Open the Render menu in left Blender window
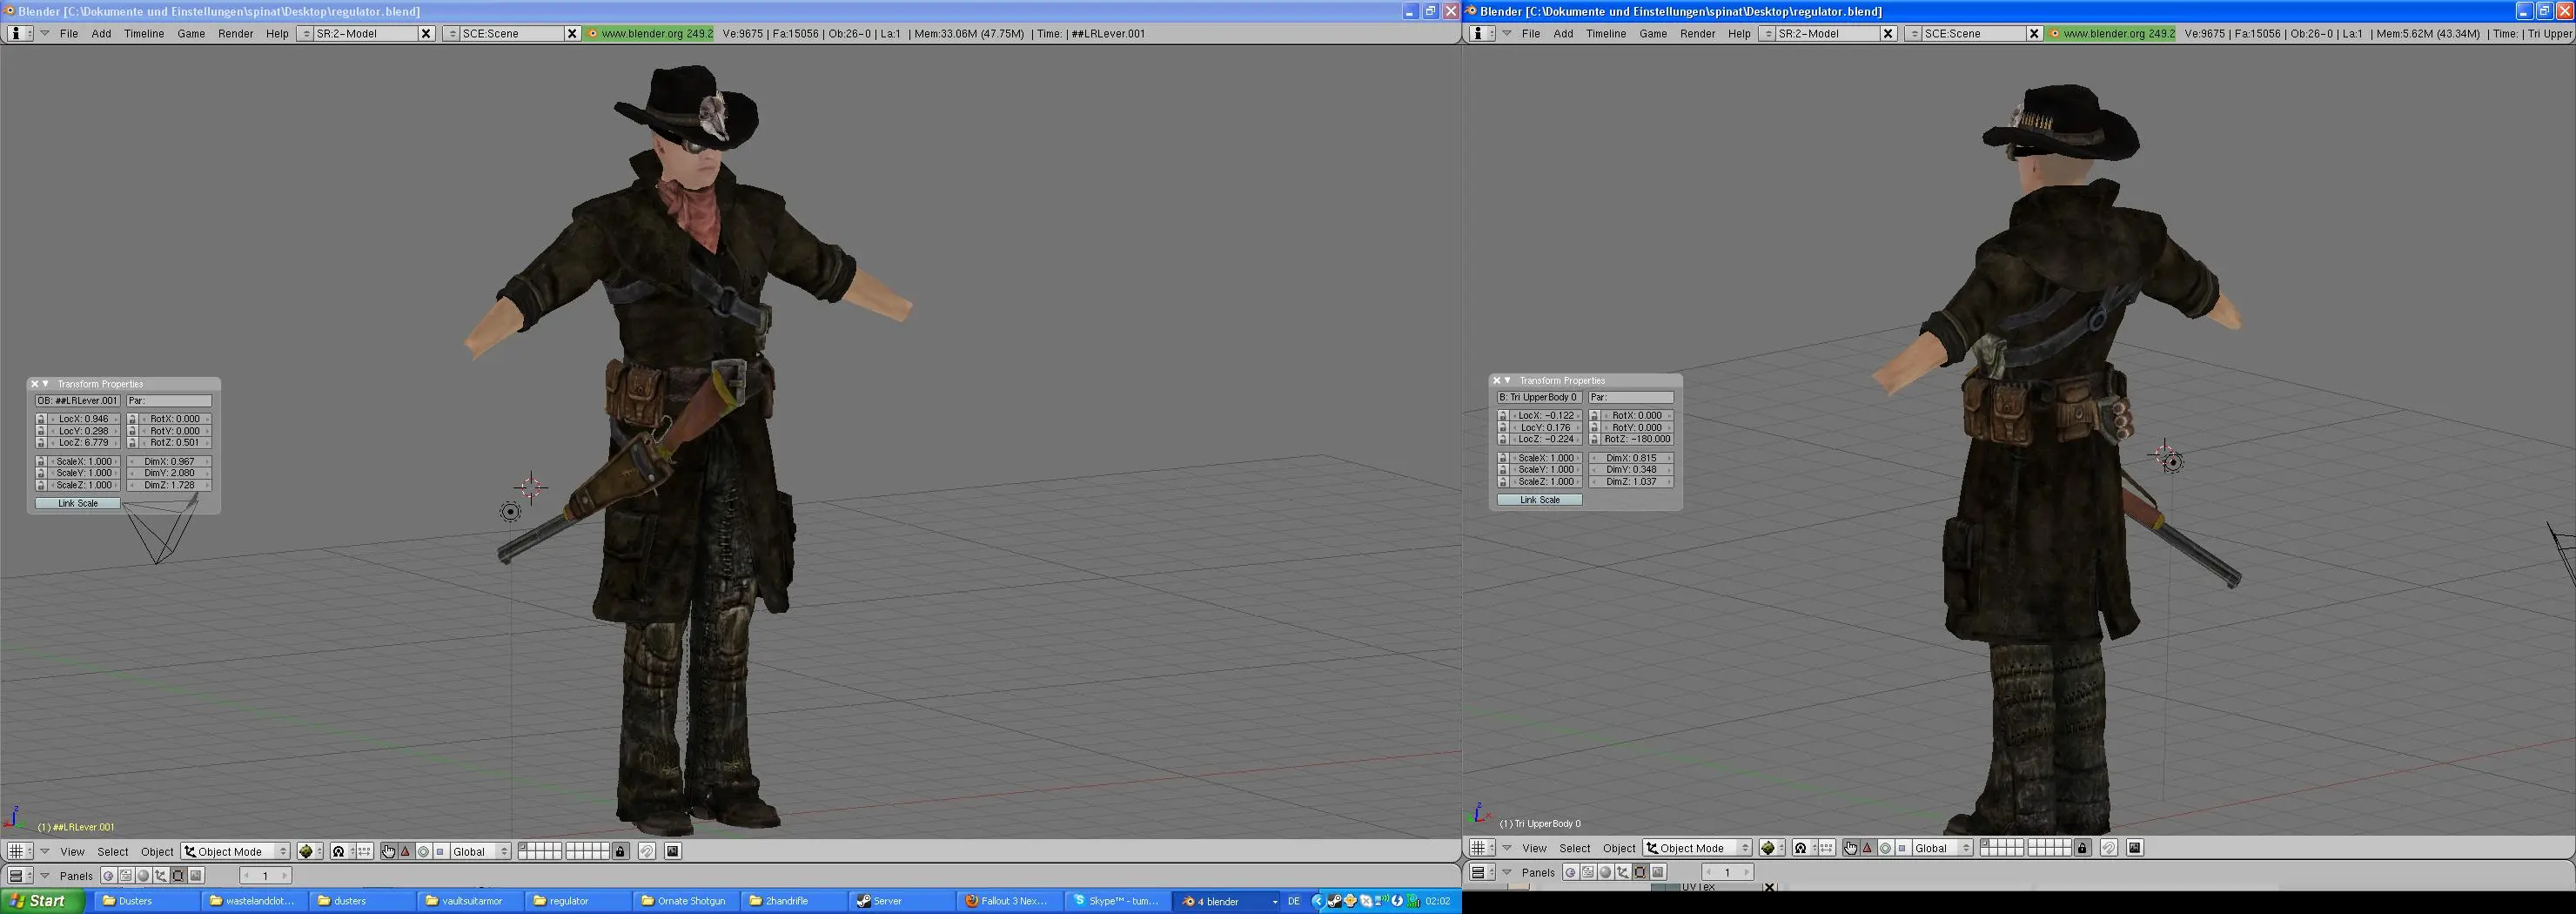The image size is (2576, 914). coord(236,34)
